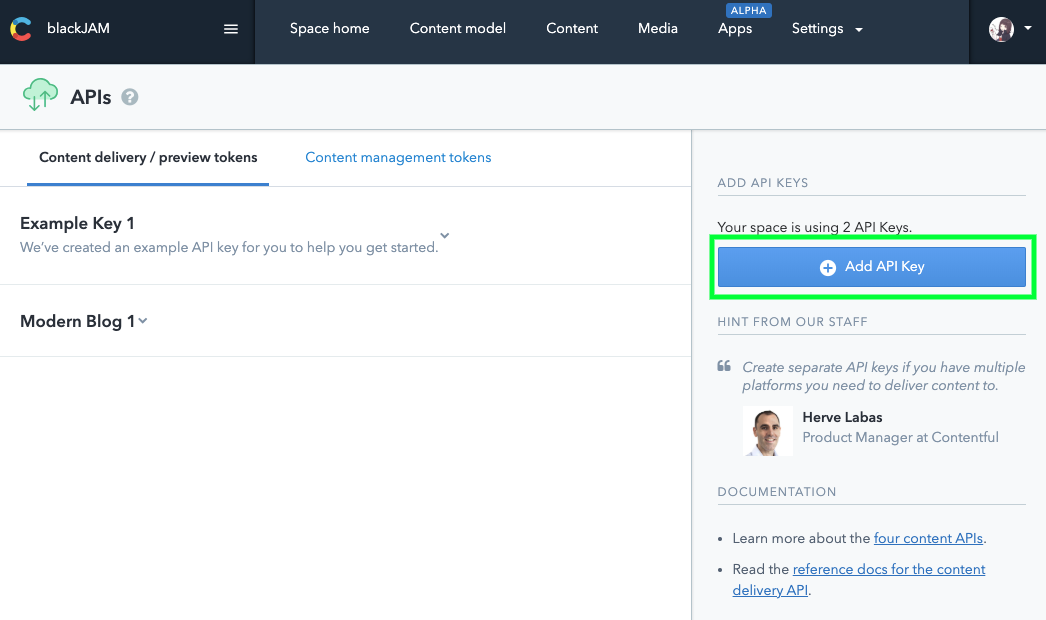Click the plus icon inside Add API Key
The width and height of the screenshot is (1046, 620).
828,267
